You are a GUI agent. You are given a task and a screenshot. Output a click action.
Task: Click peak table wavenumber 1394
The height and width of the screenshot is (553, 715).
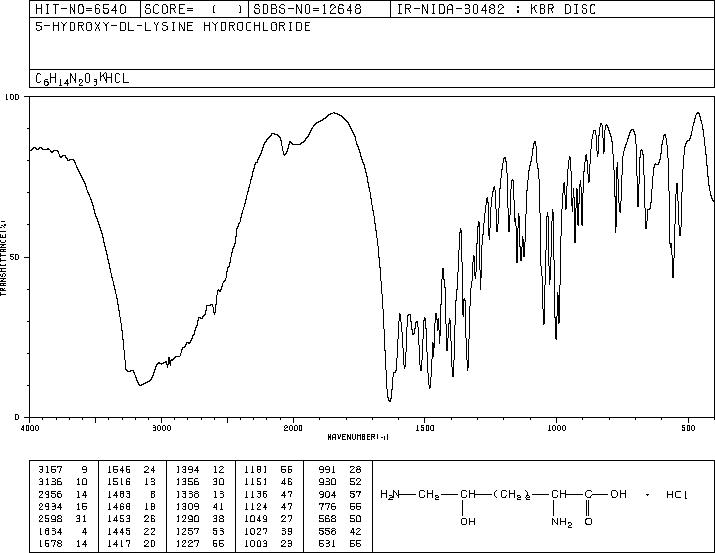(x=187, y=470)
